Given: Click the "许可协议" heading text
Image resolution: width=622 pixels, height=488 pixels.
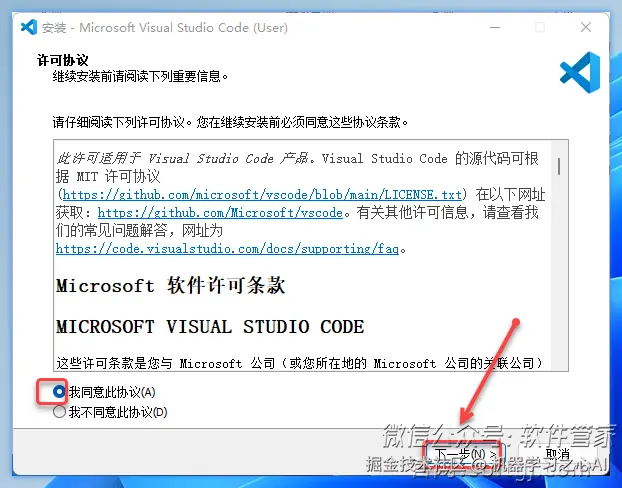Looking at the screenshot, I should coord(62,60).
